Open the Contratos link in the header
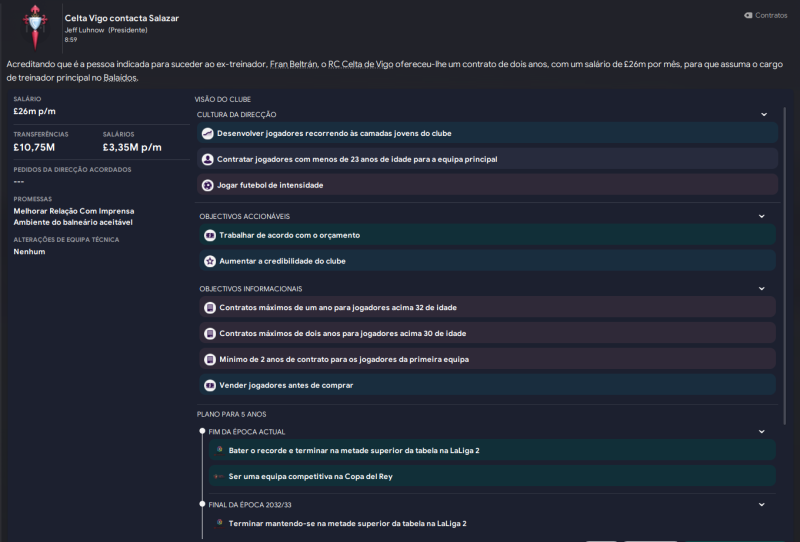 click(x=765, y=16)
